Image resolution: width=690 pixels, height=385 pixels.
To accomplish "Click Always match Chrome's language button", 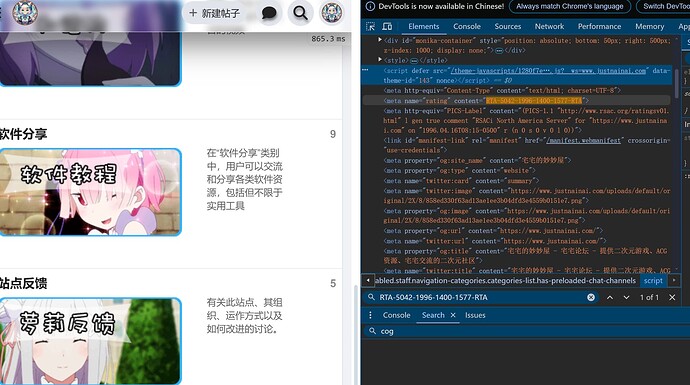I will coord(570,6).
